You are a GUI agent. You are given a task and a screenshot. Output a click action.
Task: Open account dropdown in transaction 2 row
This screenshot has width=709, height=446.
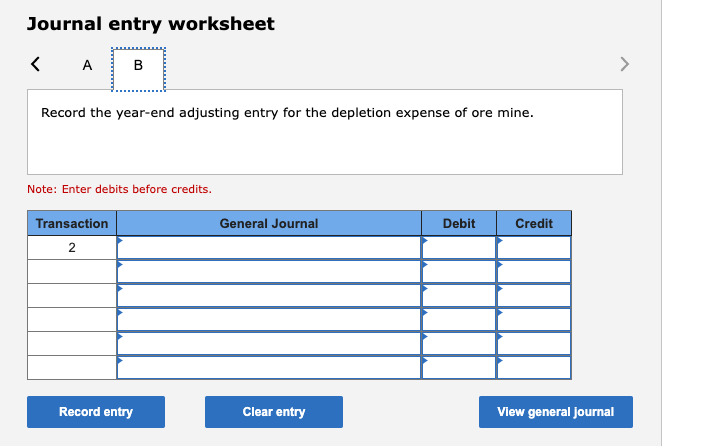click(269, 247)
